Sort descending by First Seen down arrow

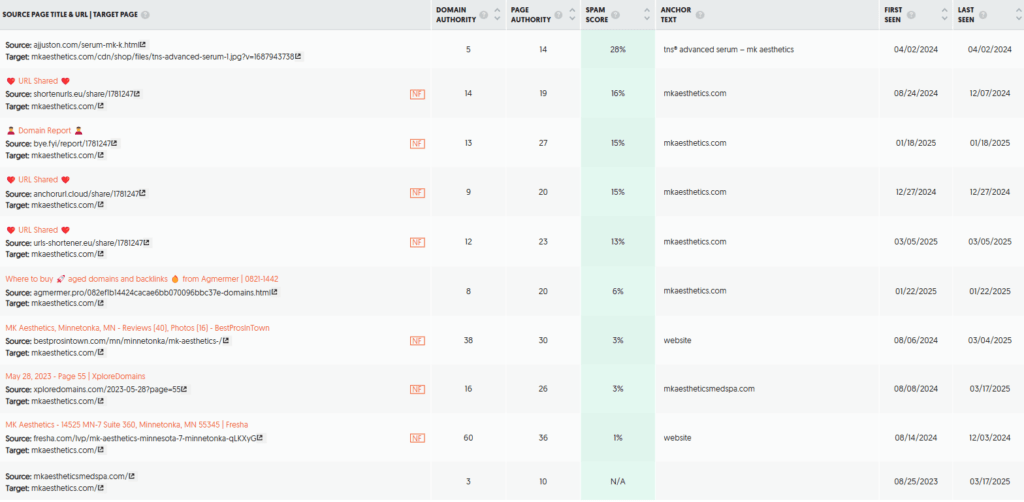[944, 19]
